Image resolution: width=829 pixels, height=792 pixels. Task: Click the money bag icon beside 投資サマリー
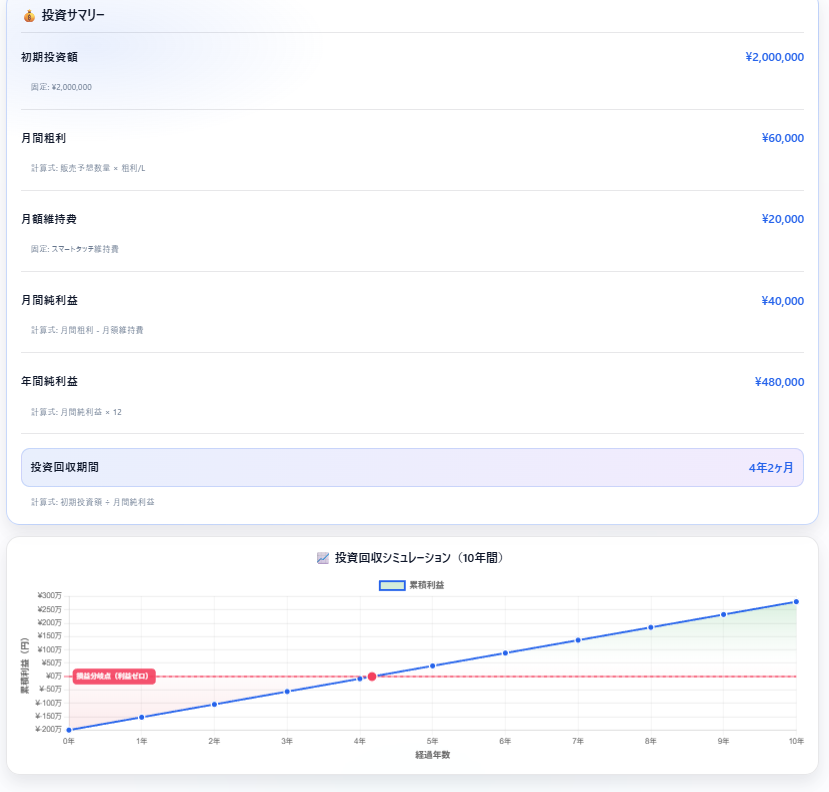tap(28, 15)
